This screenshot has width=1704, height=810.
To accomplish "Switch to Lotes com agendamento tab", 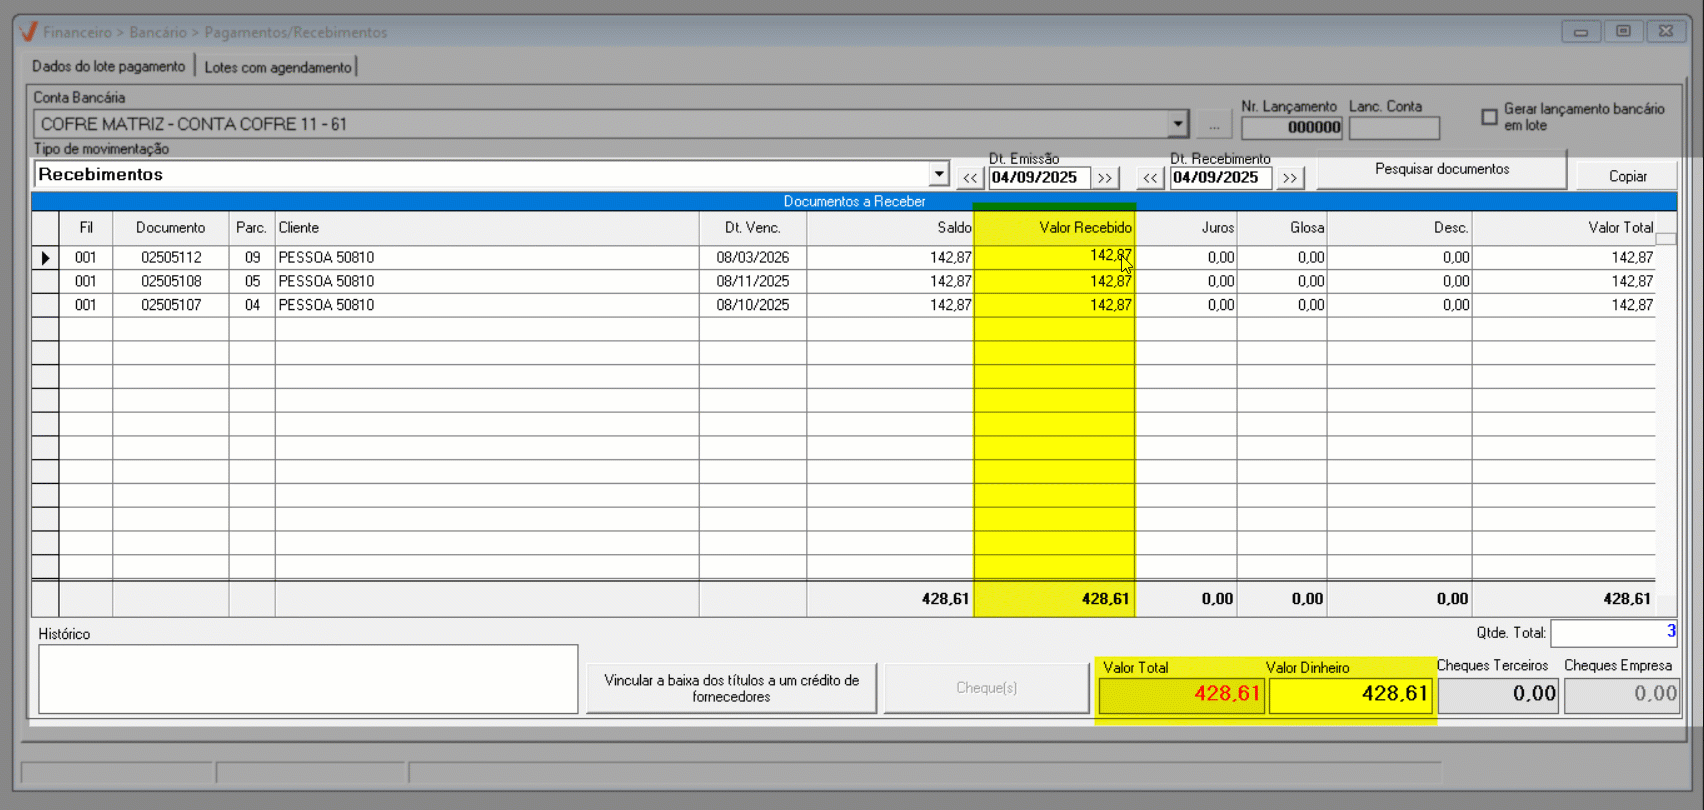I will pos(278,67).
